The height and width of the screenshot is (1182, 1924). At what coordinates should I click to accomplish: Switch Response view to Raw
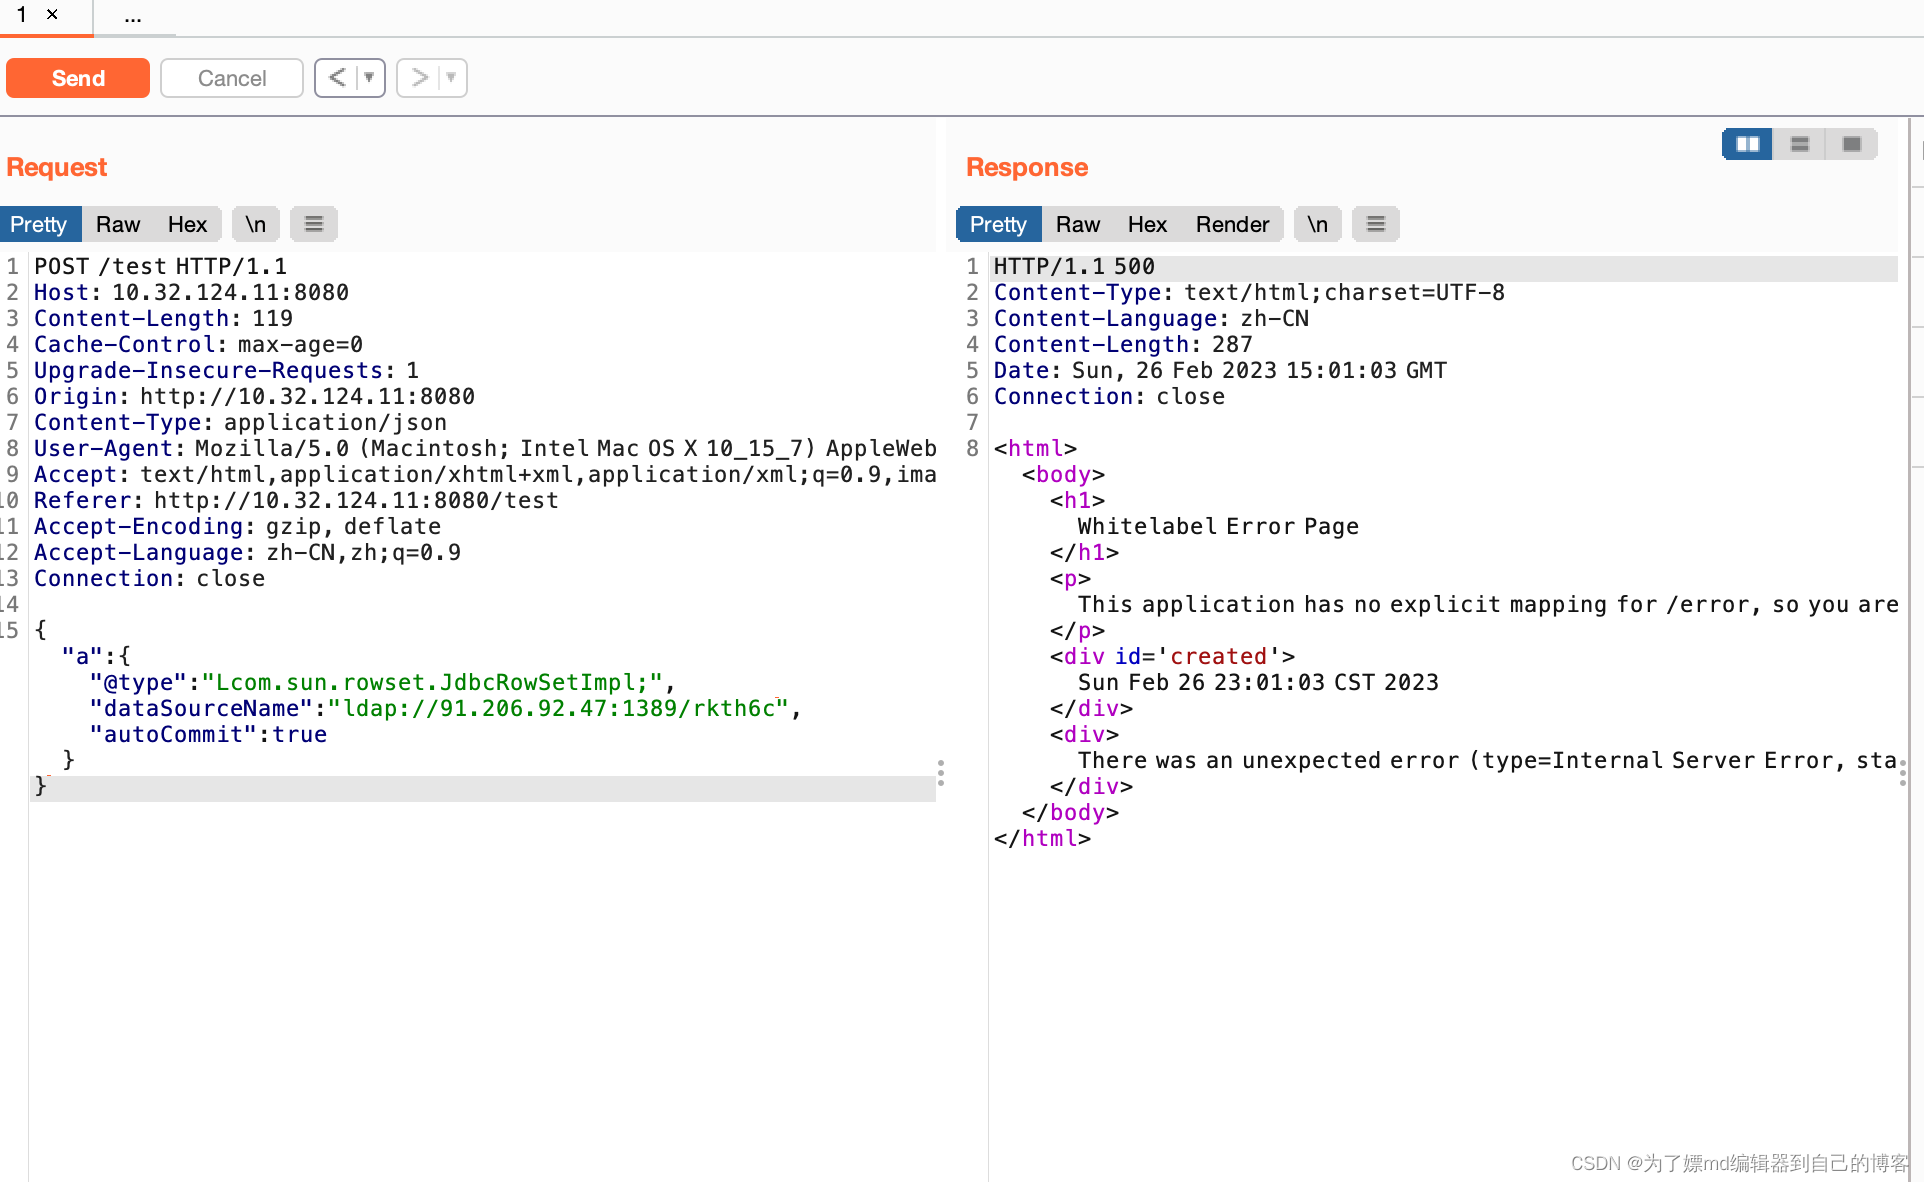(1078, 224)
